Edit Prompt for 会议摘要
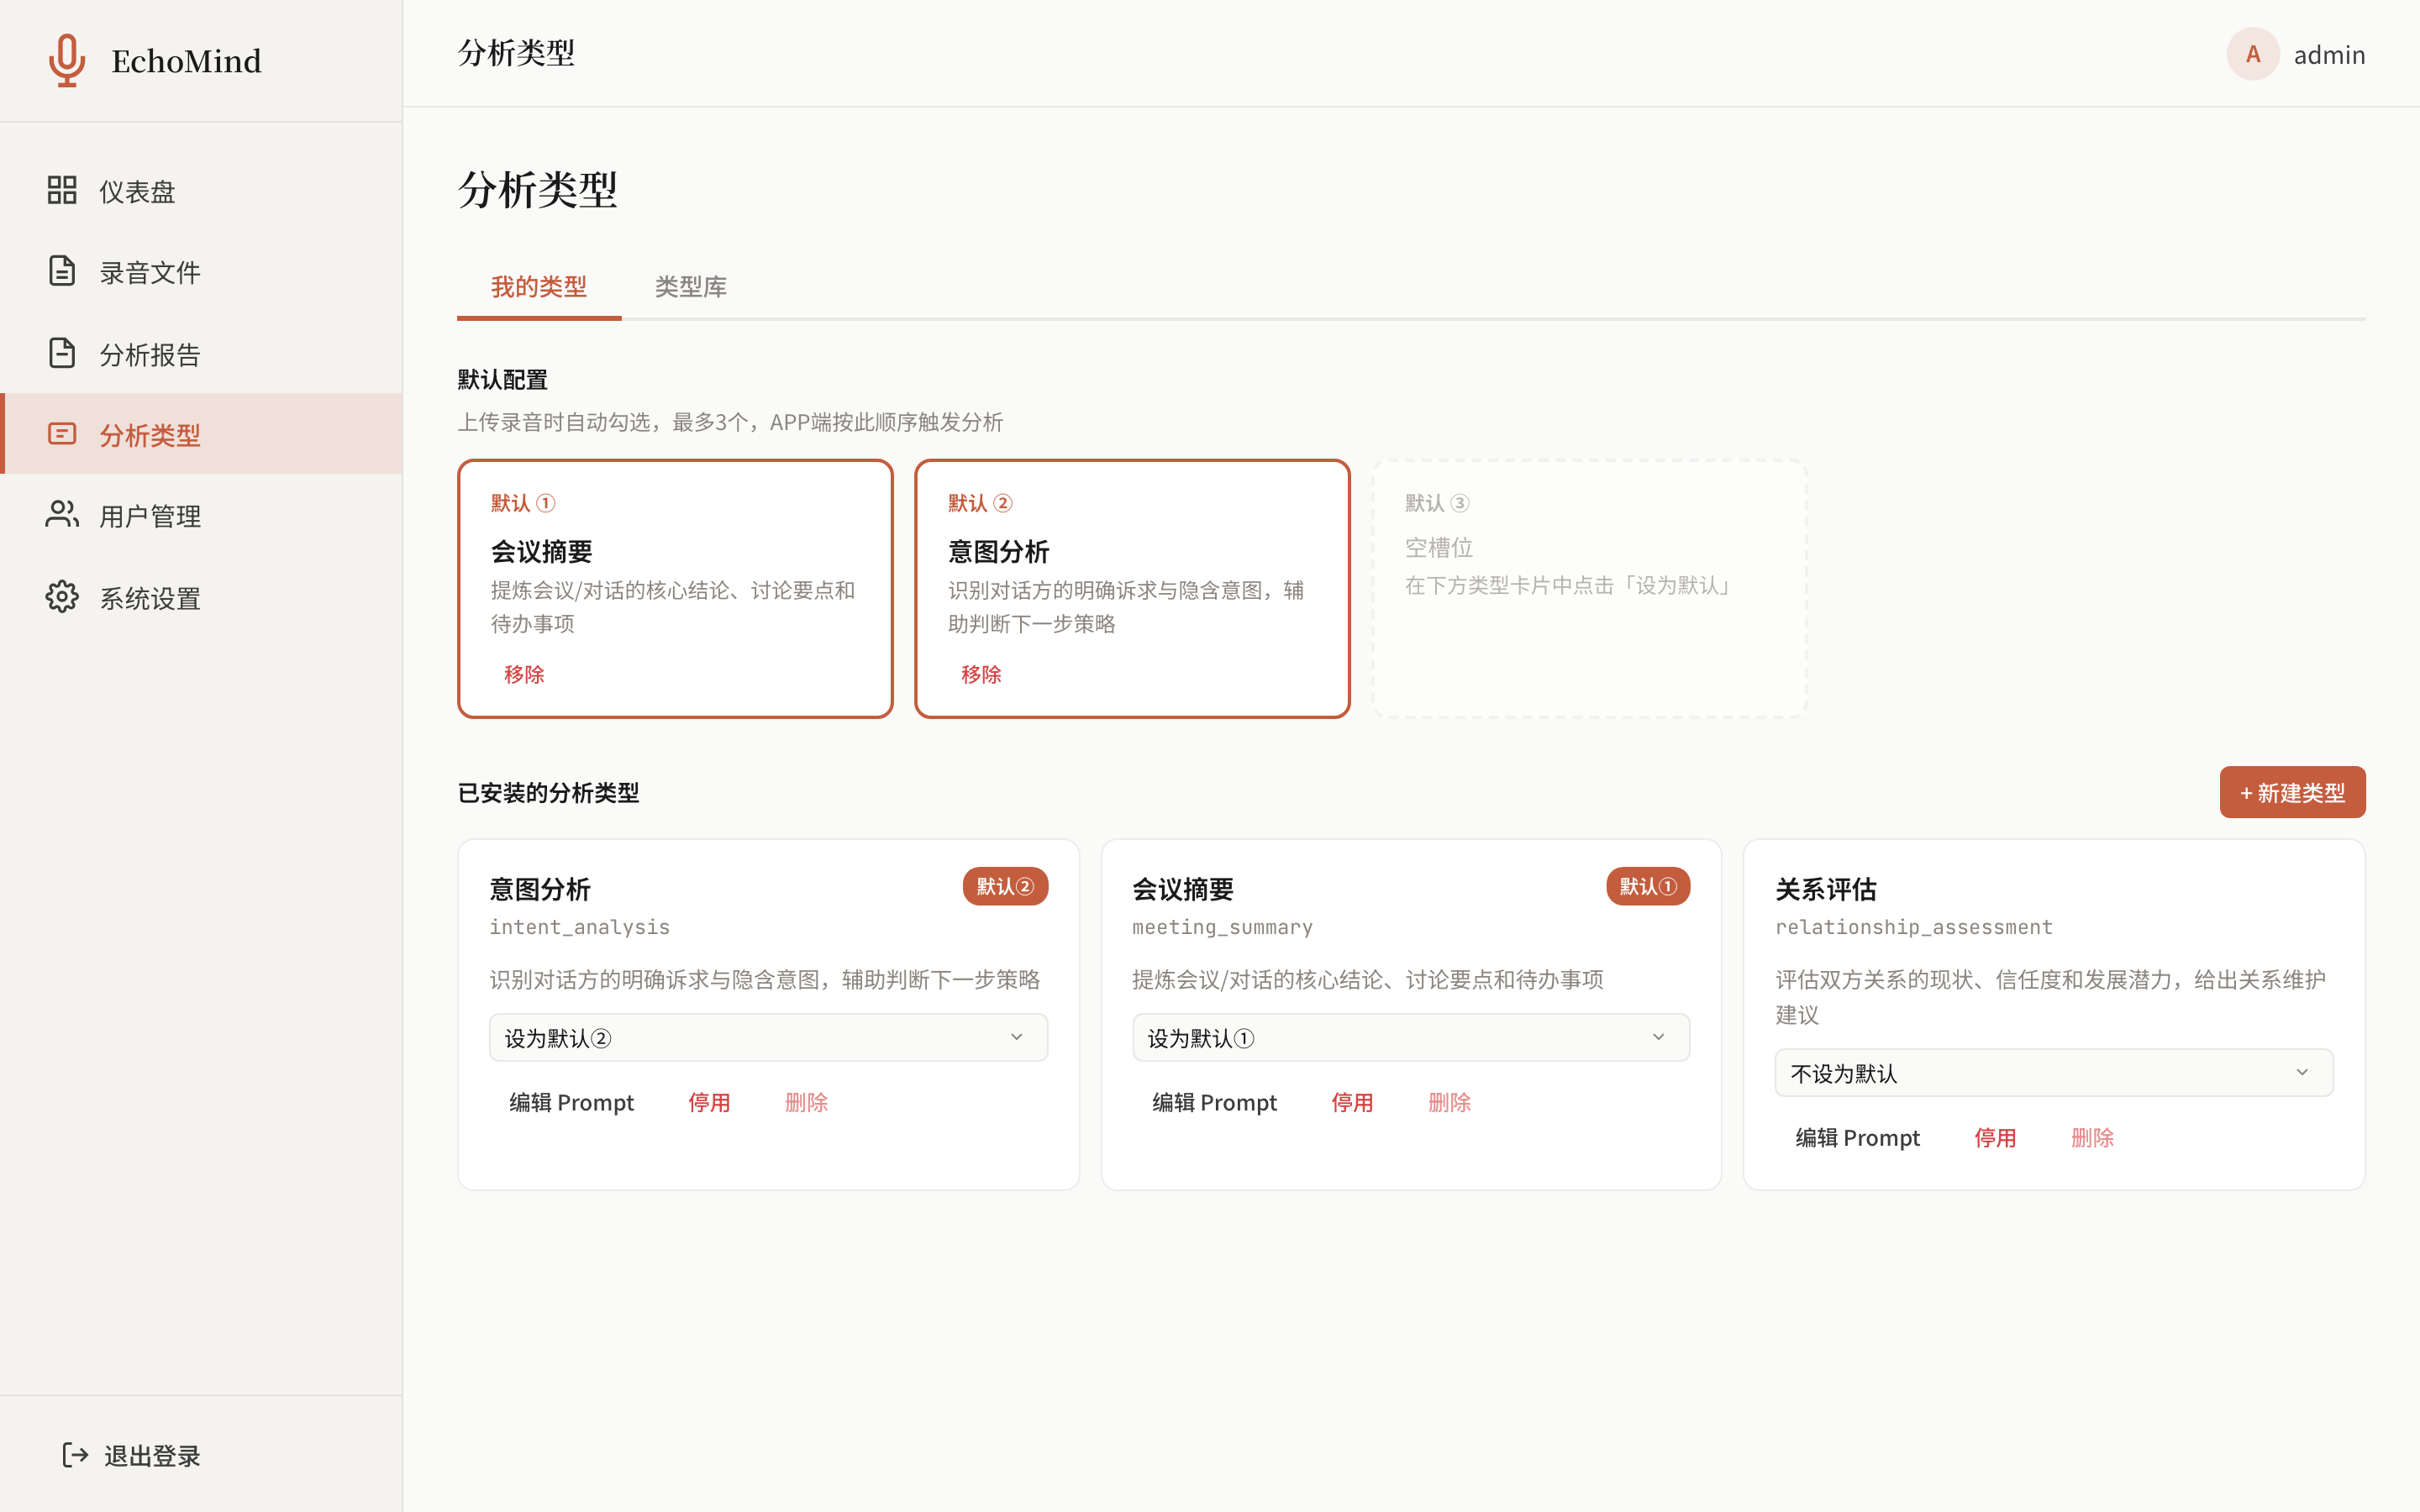 (1214, 1102)
